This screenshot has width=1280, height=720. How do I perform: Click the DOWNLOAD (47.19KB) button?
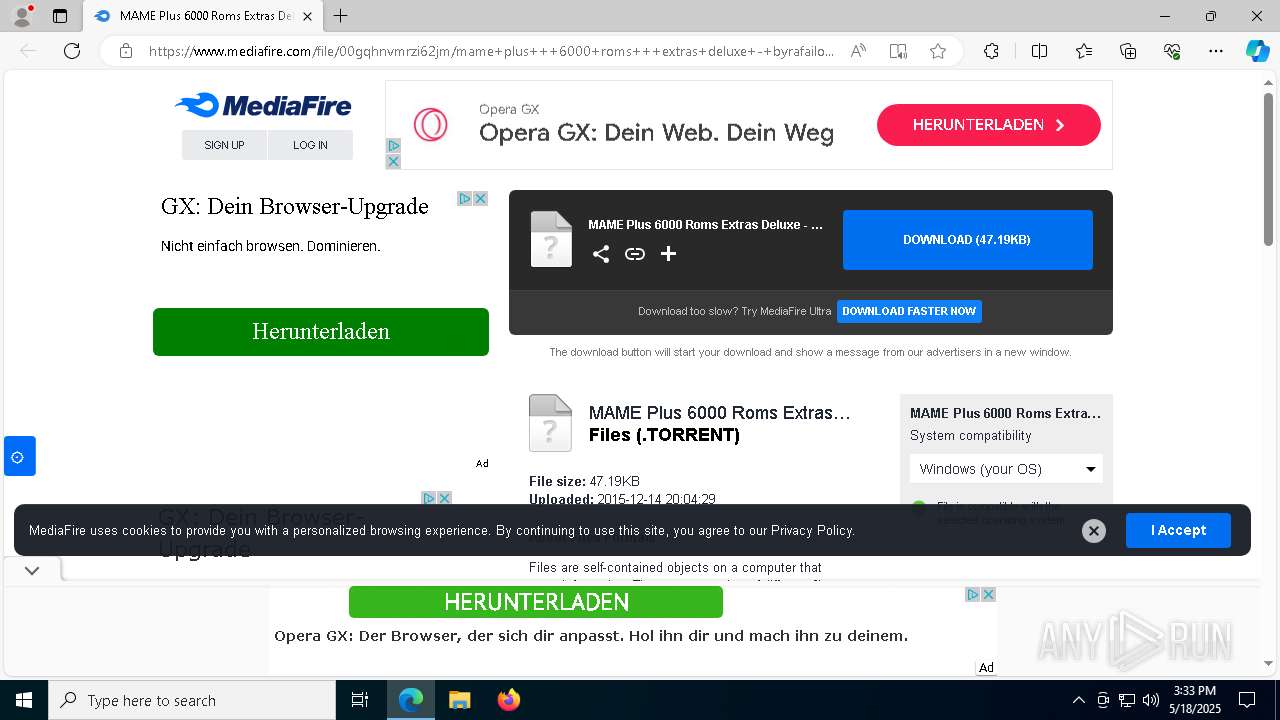[968, 240]
